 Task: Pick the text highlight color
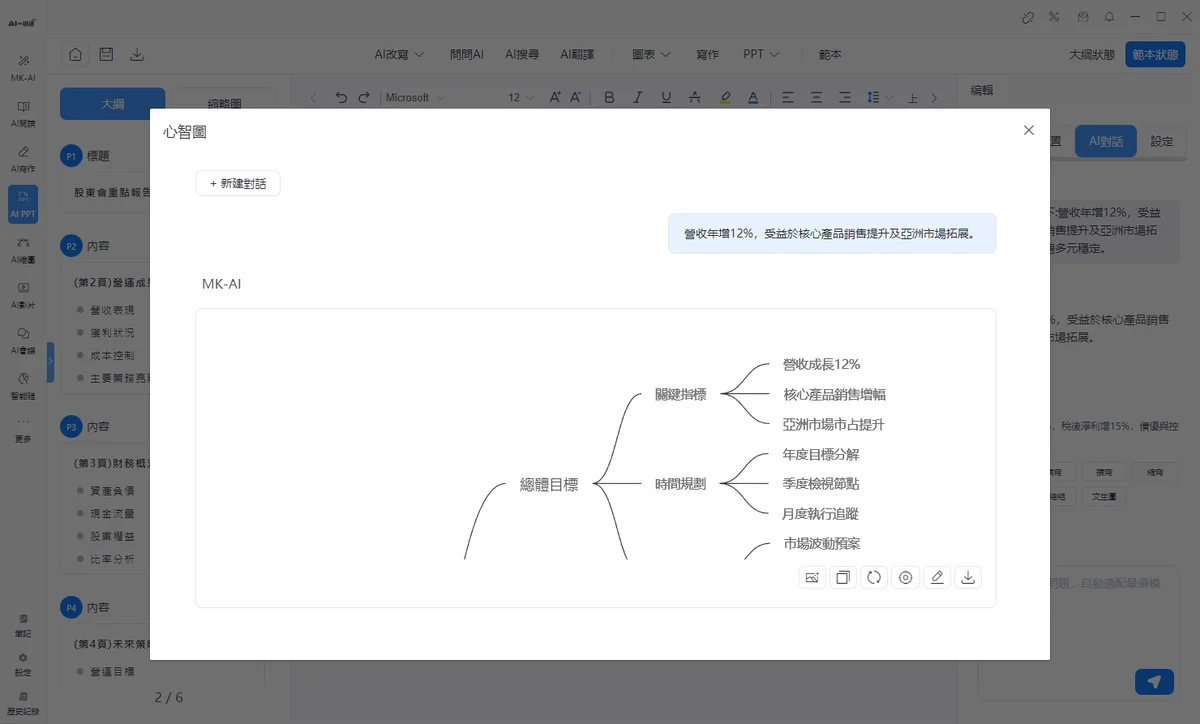[725, 97]
